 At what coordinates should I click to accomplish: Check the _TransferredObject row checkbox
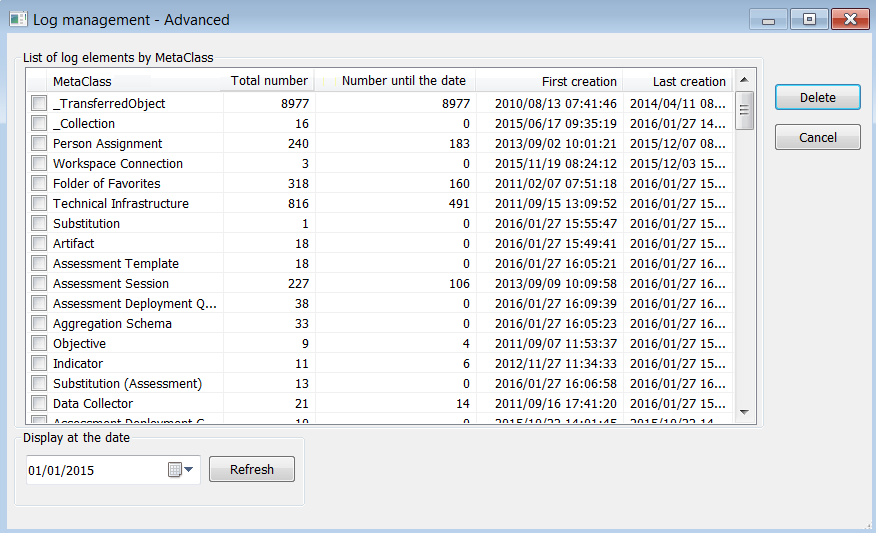coord(39,103)
